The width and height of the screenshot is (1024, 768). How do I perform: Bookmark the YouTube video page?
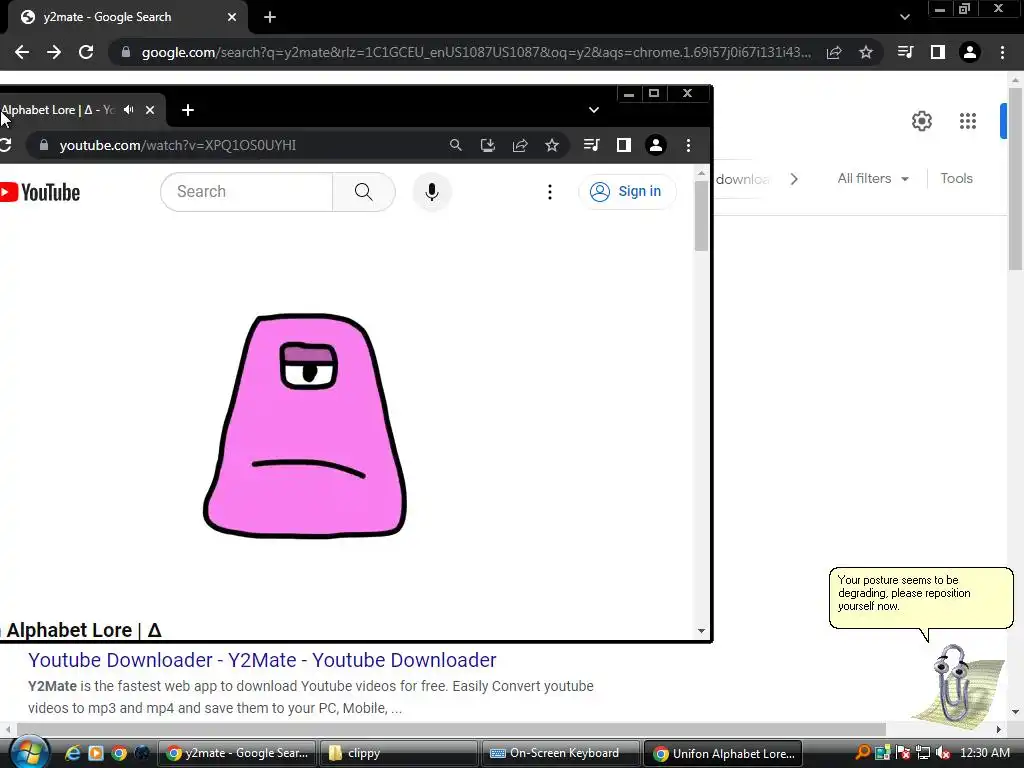(x=552, y=145)
